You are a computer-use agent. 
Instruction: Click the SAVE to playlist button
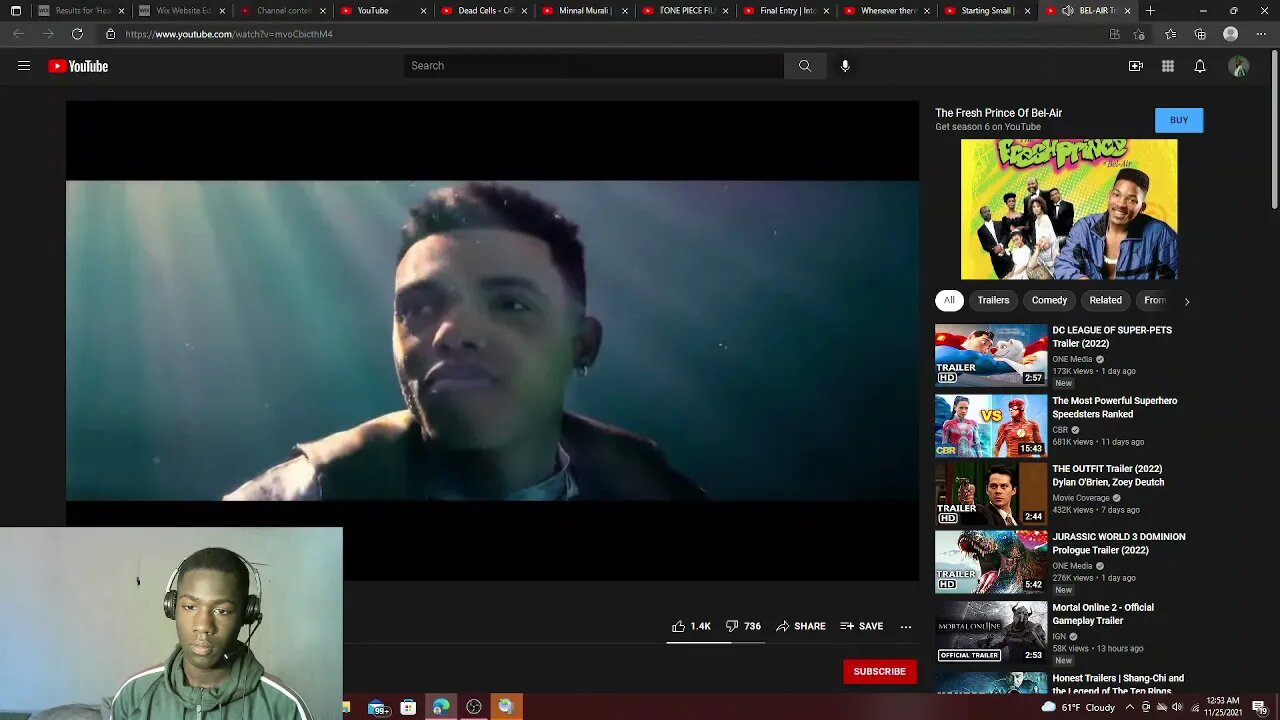tap(862, 626)
